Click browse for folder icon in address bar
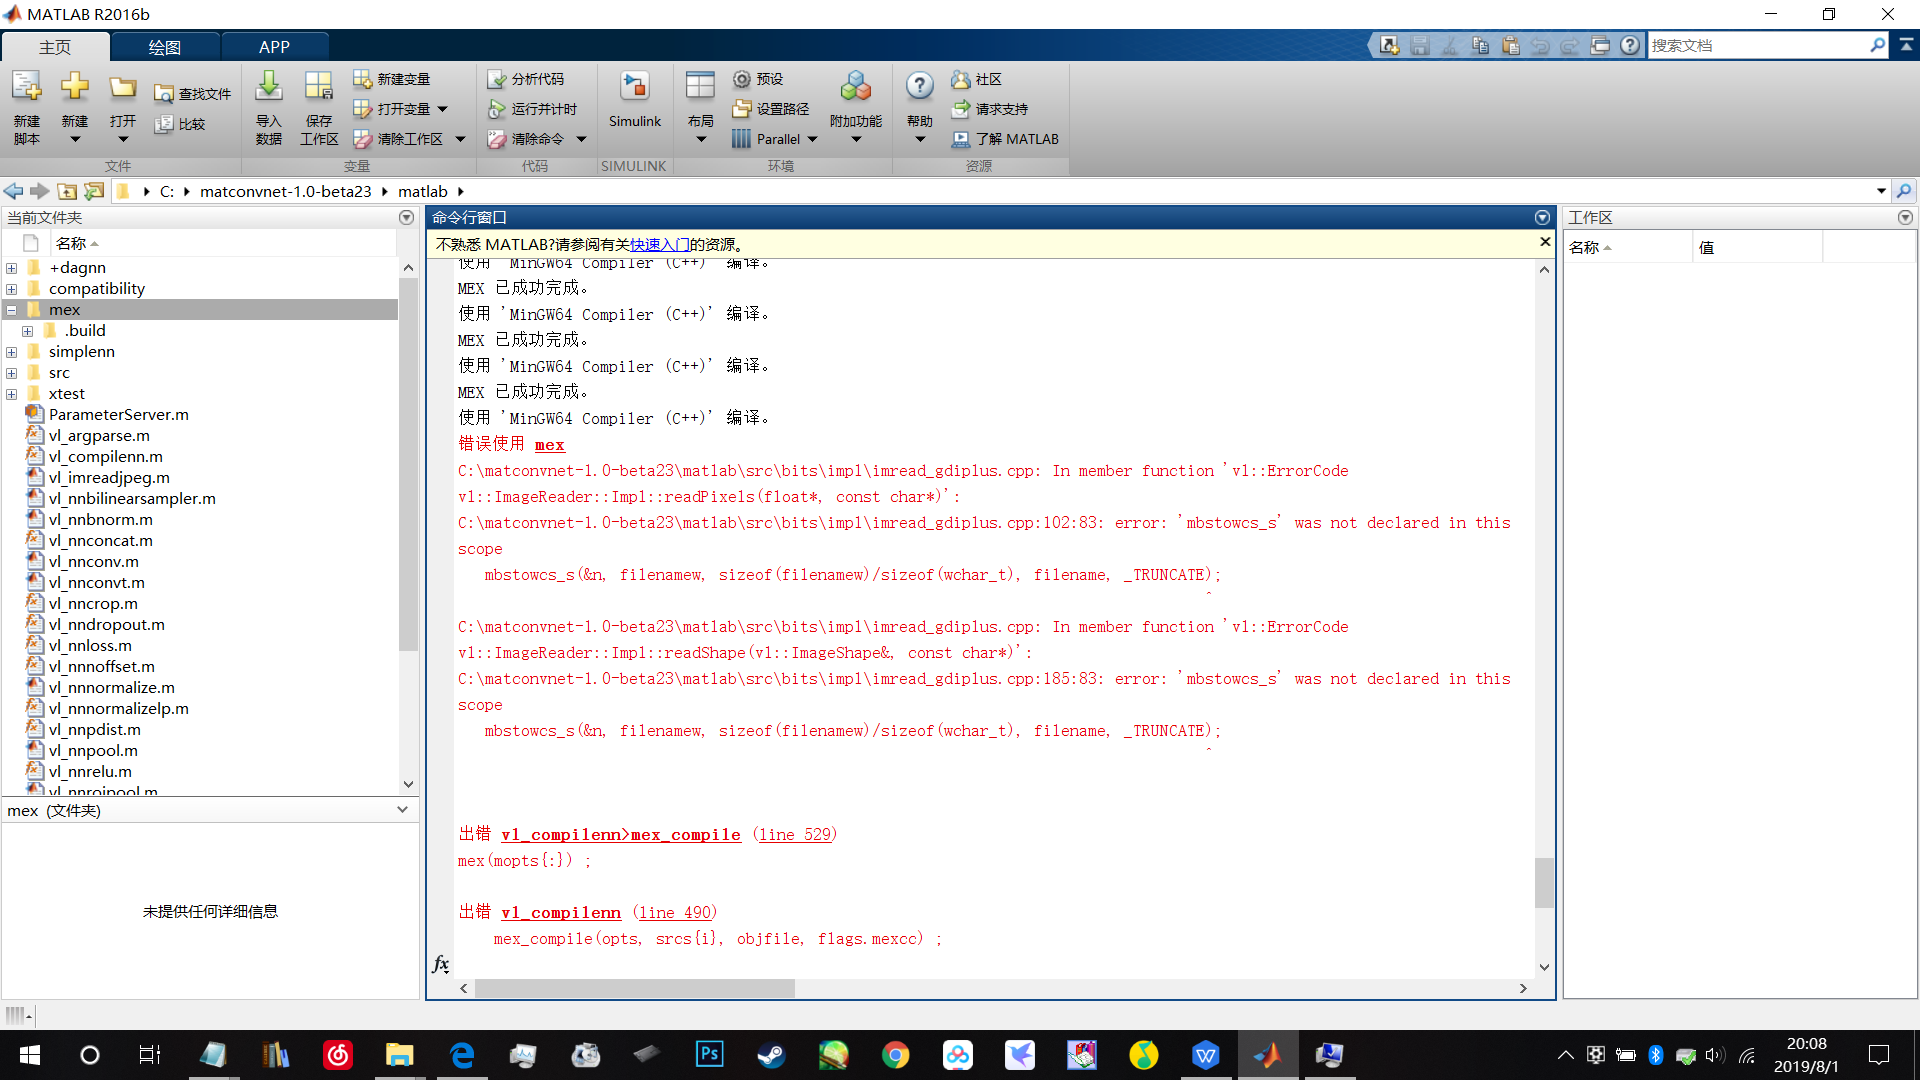Viewport: 1920px width, 1080px height. tap(94, 191)
